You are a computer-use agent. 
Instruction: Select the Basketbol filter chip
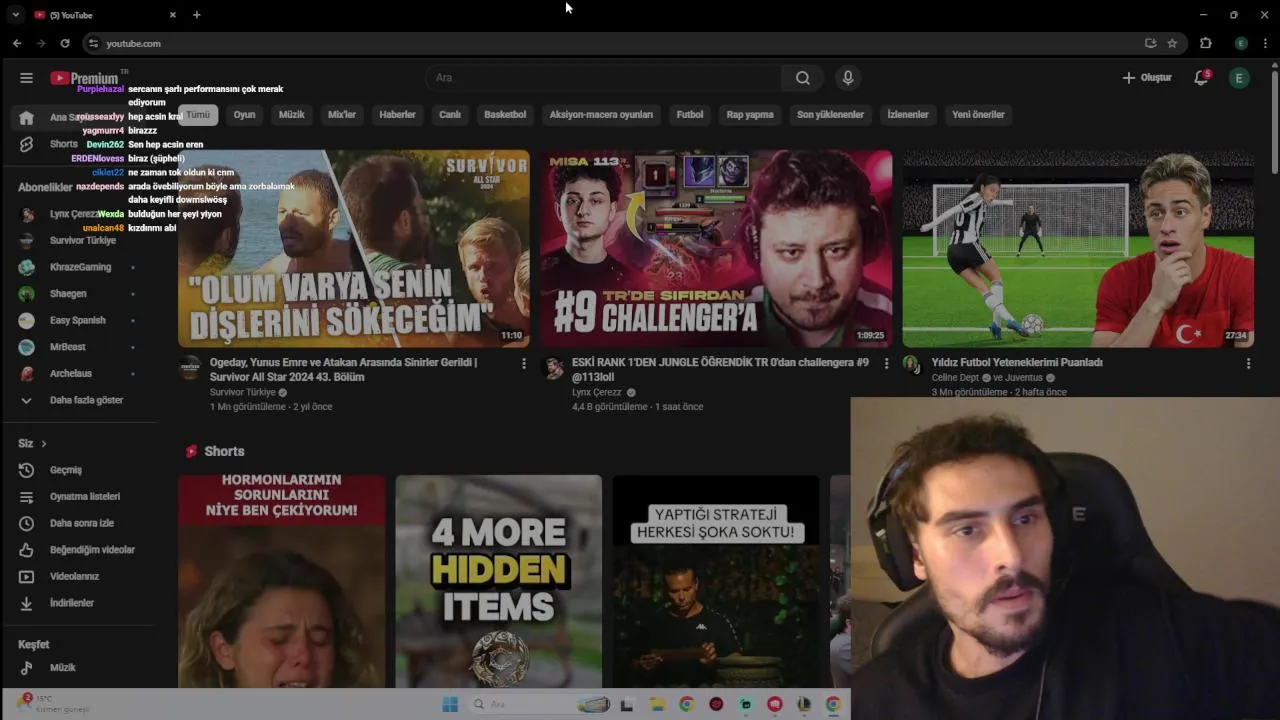505,115
